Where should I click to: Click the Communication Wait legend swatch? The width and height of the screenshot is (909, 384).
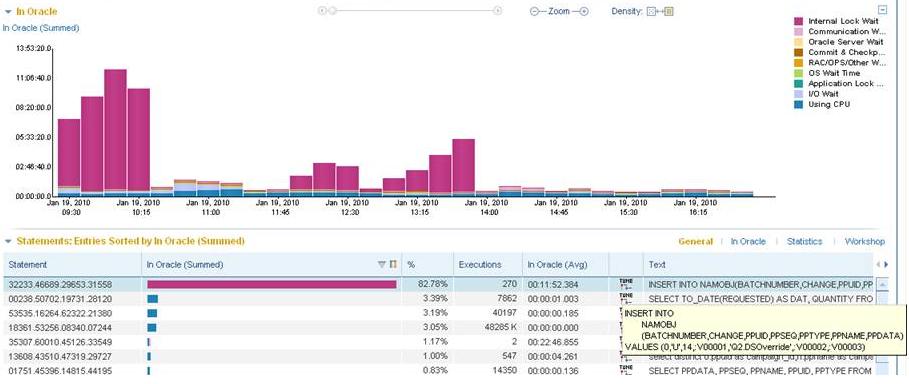[798, 32]
